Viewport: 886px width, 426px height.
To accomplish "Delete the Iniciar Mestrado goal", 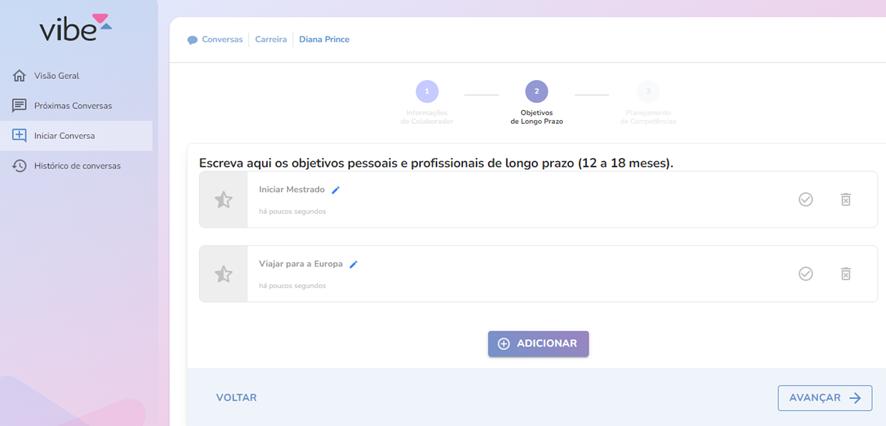I will coord(845,200).
